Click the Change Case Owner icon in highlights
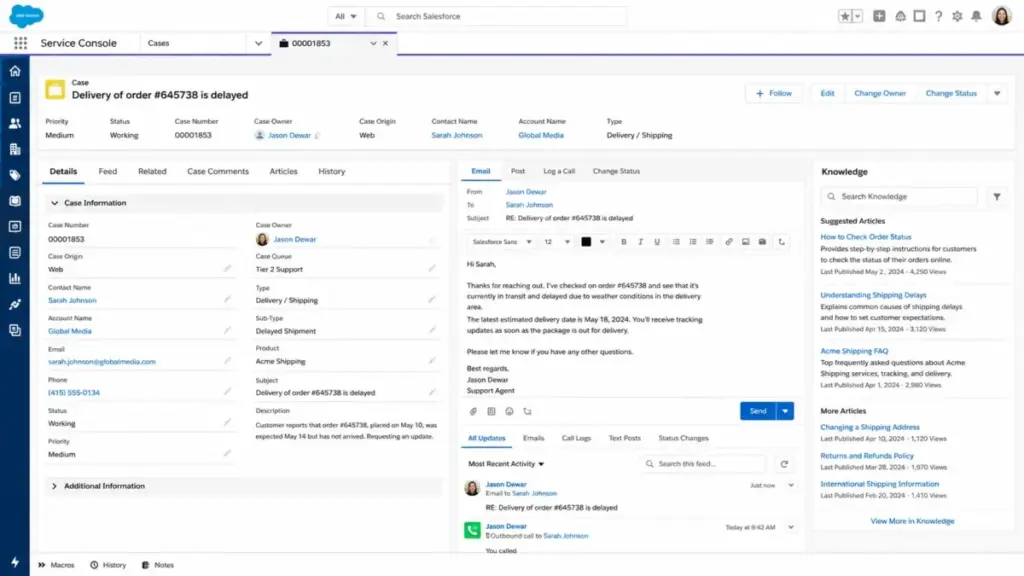Image resolution: width=1024 pixels, height=576 pixels. 317,136
